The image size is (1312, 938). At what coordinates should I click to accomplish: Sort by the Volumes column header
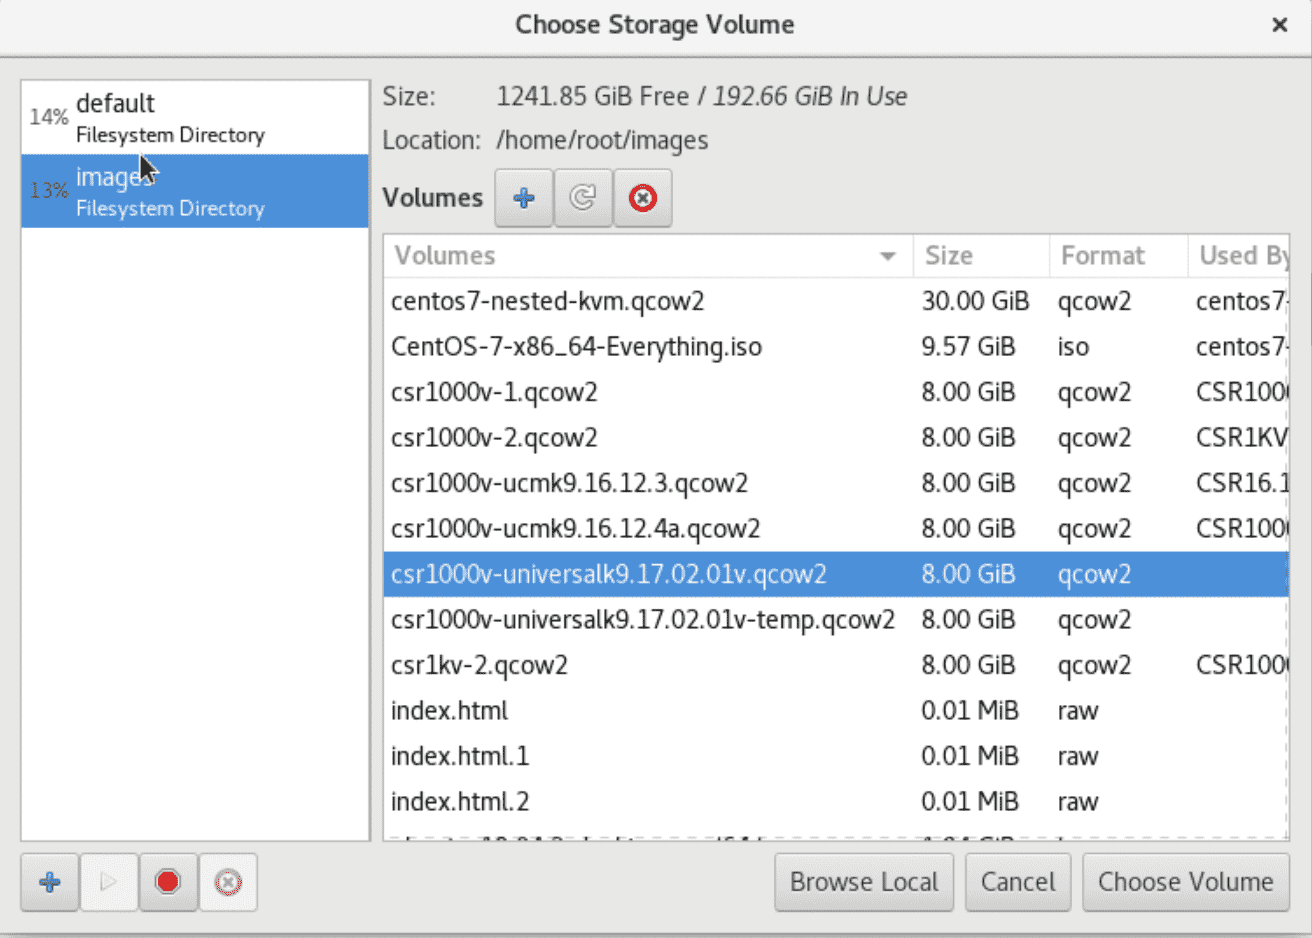point(648,256)
